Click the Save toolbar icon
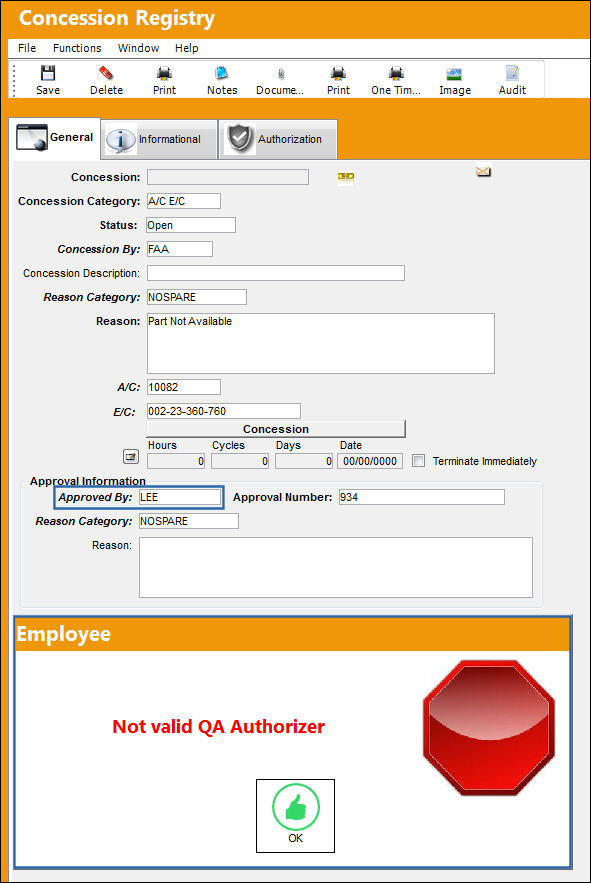 pos(48,73)
